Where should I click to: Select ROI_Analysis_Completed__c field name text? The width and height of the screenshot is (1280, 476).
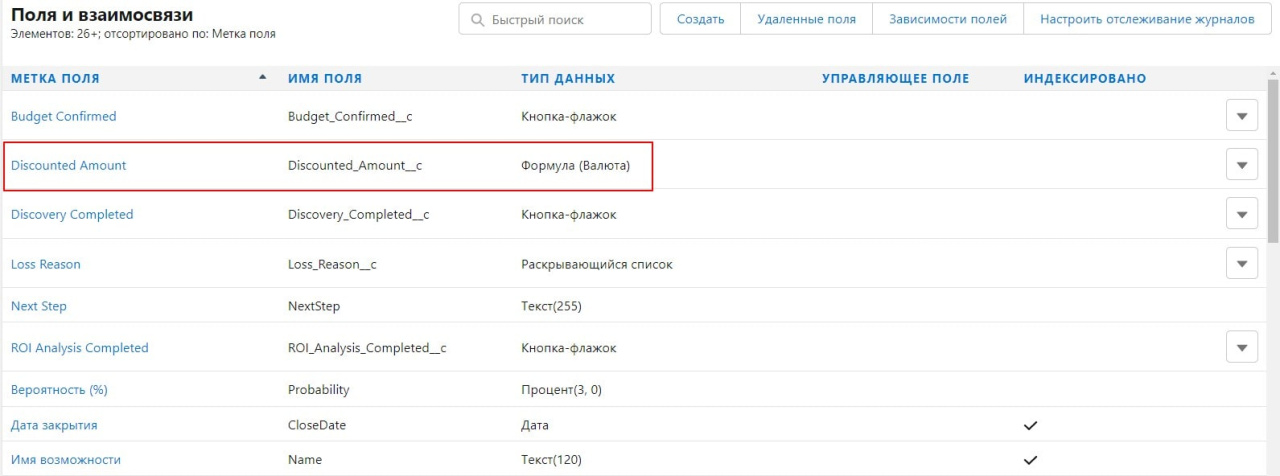pyautogui.click(x=367, y=347)
